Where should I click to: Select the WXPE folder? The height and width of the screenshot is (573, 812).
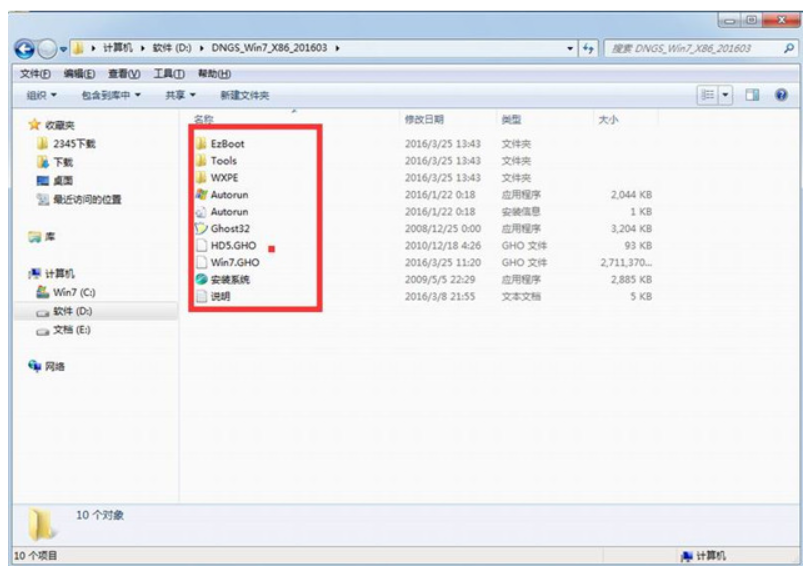tap(224, 178)
